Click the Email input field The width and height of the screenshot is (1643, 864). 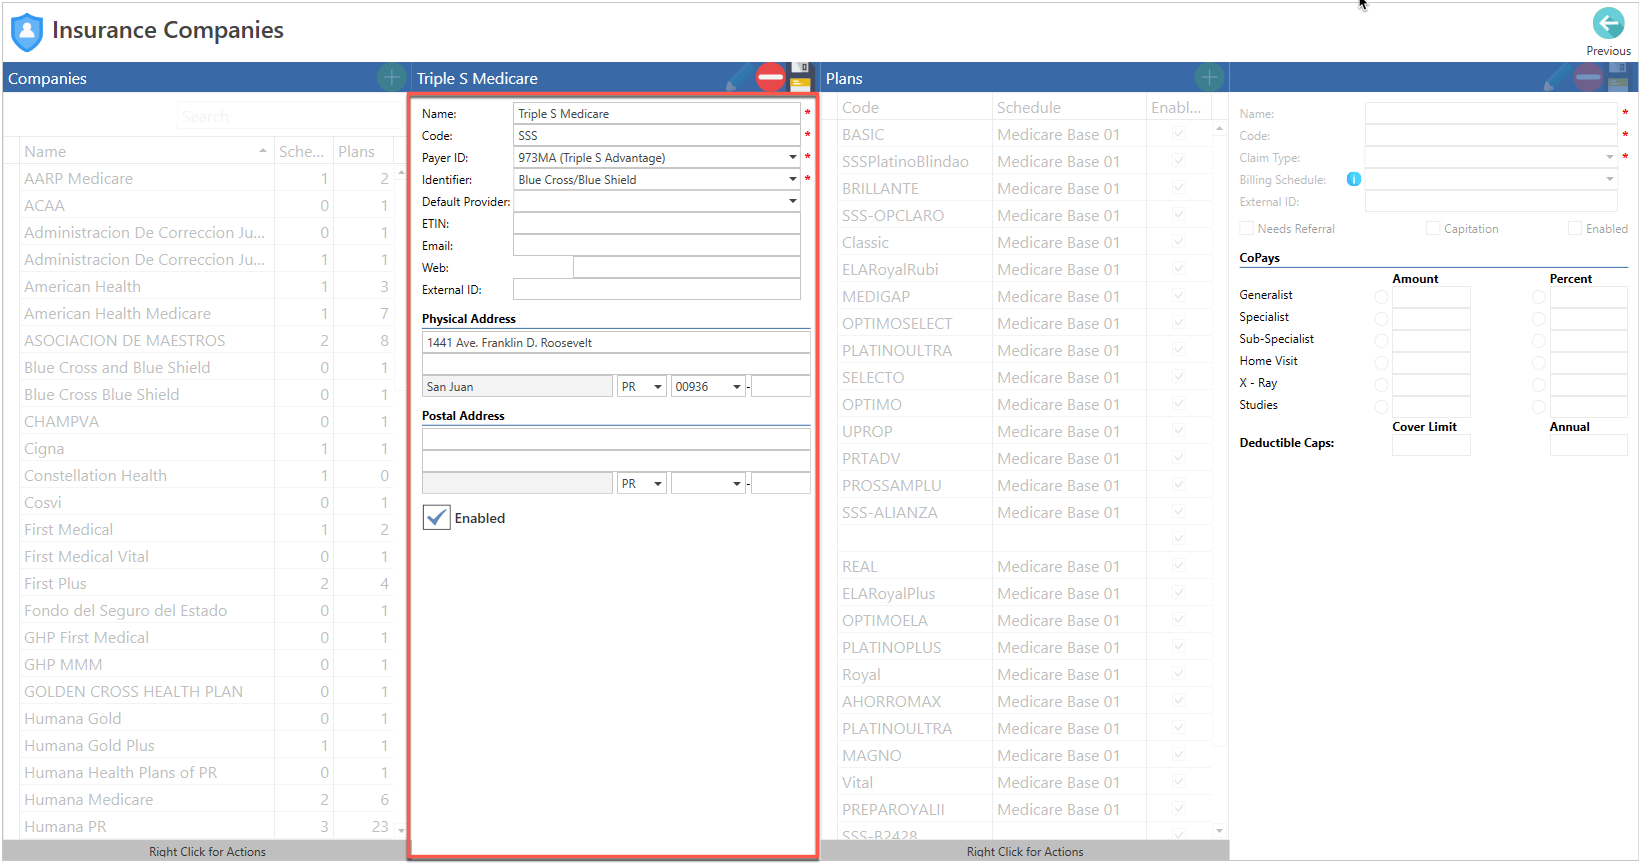click(657, 246)
